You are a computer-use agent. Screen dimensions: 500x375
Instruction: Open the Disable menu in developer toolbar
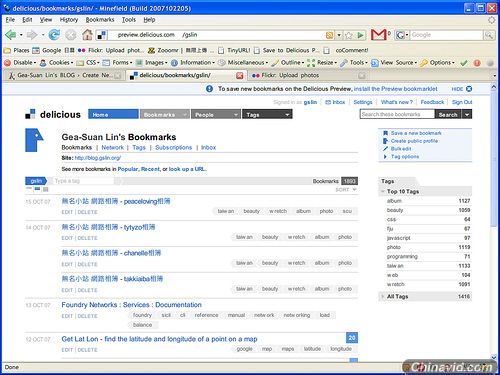(21, 63)
